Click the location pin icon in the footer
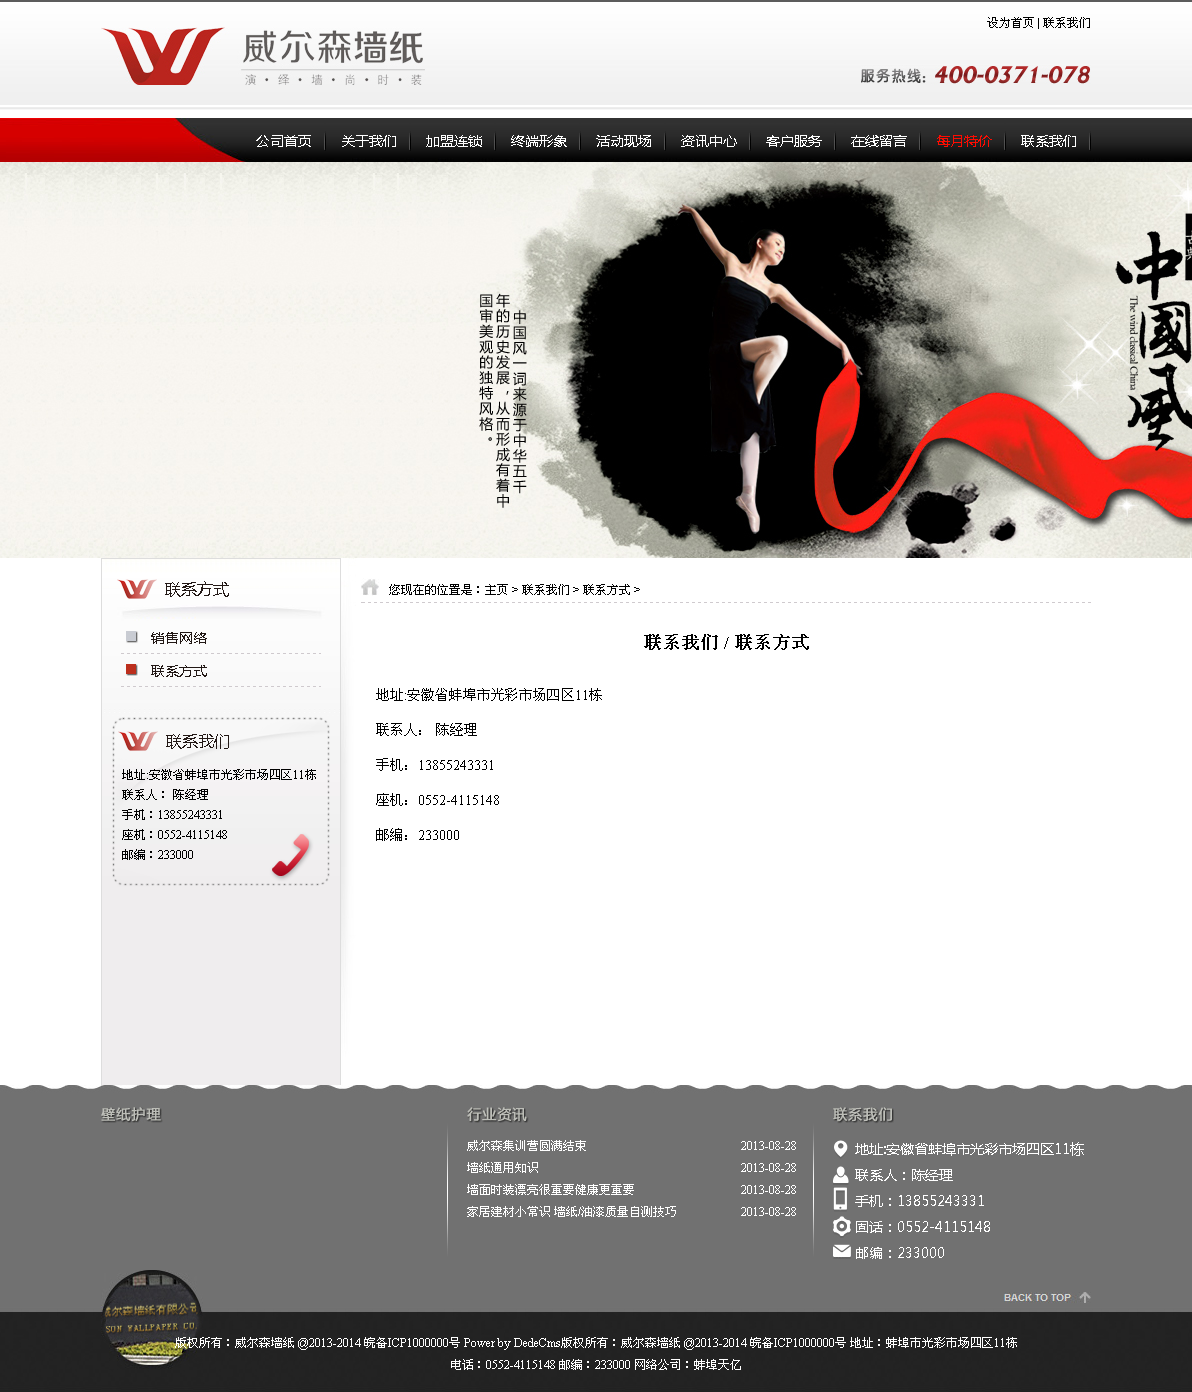The width and height of the screenshot is (1192, 1392). coord(841,1149)
